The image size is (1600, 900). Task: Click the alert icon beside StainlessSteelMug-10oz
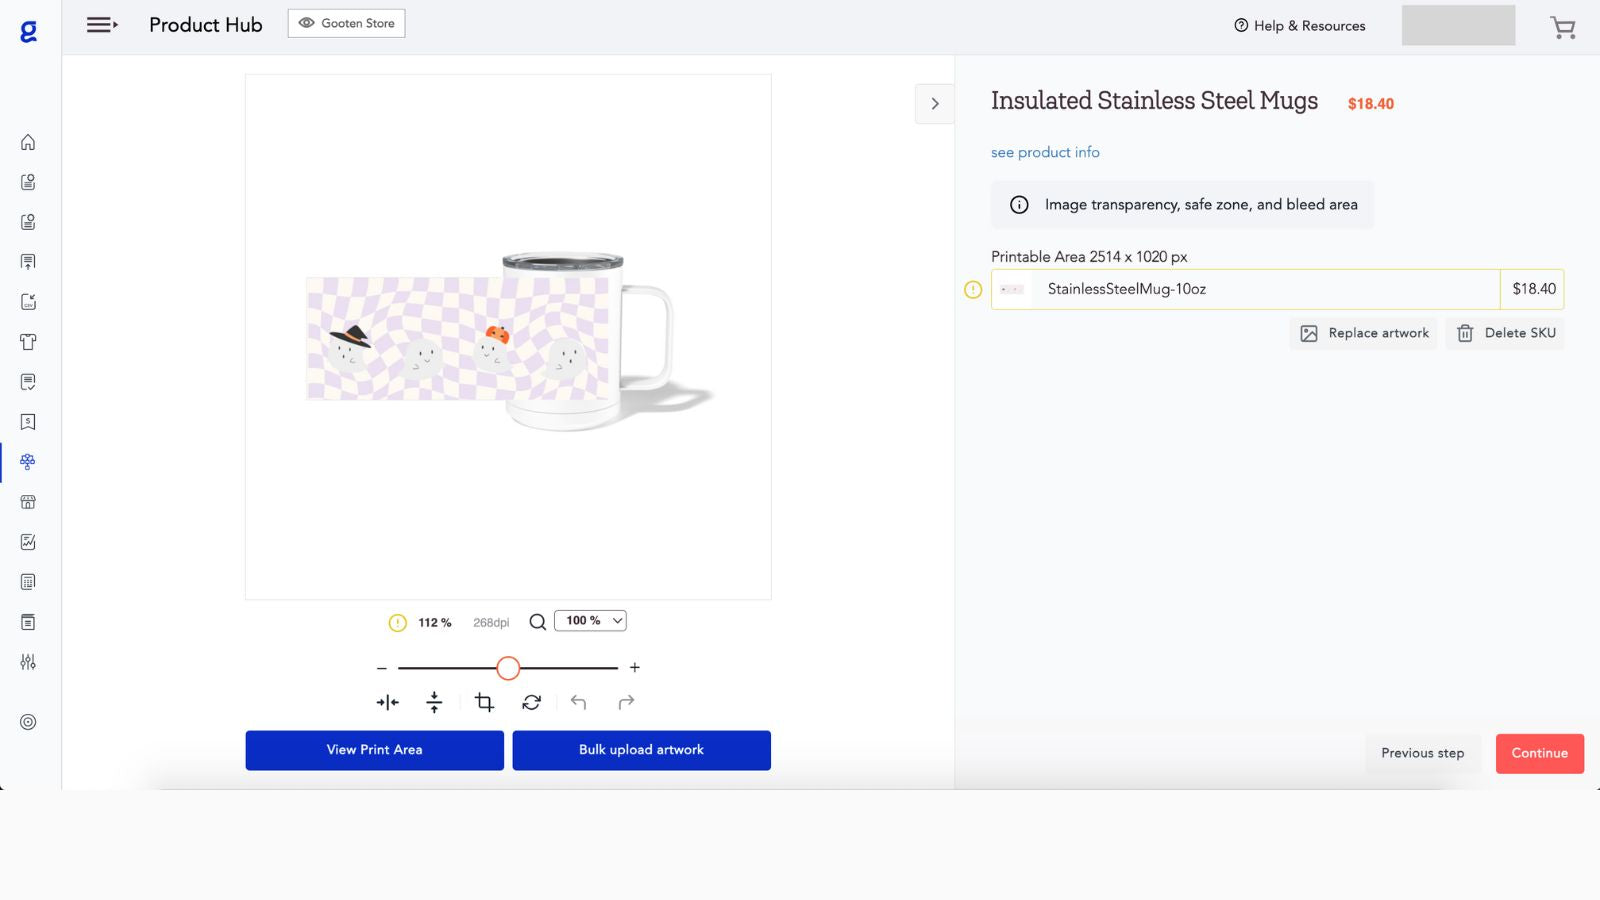[x=971, y=289]
